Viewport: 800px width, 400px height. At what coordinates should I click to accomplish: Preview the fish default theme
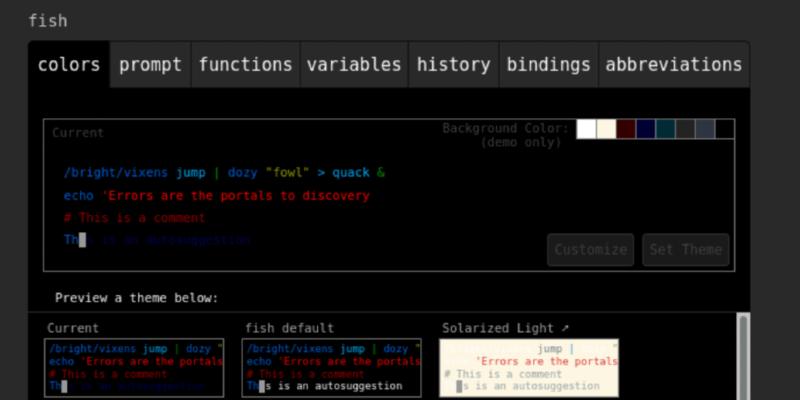(x=333, y=367)
